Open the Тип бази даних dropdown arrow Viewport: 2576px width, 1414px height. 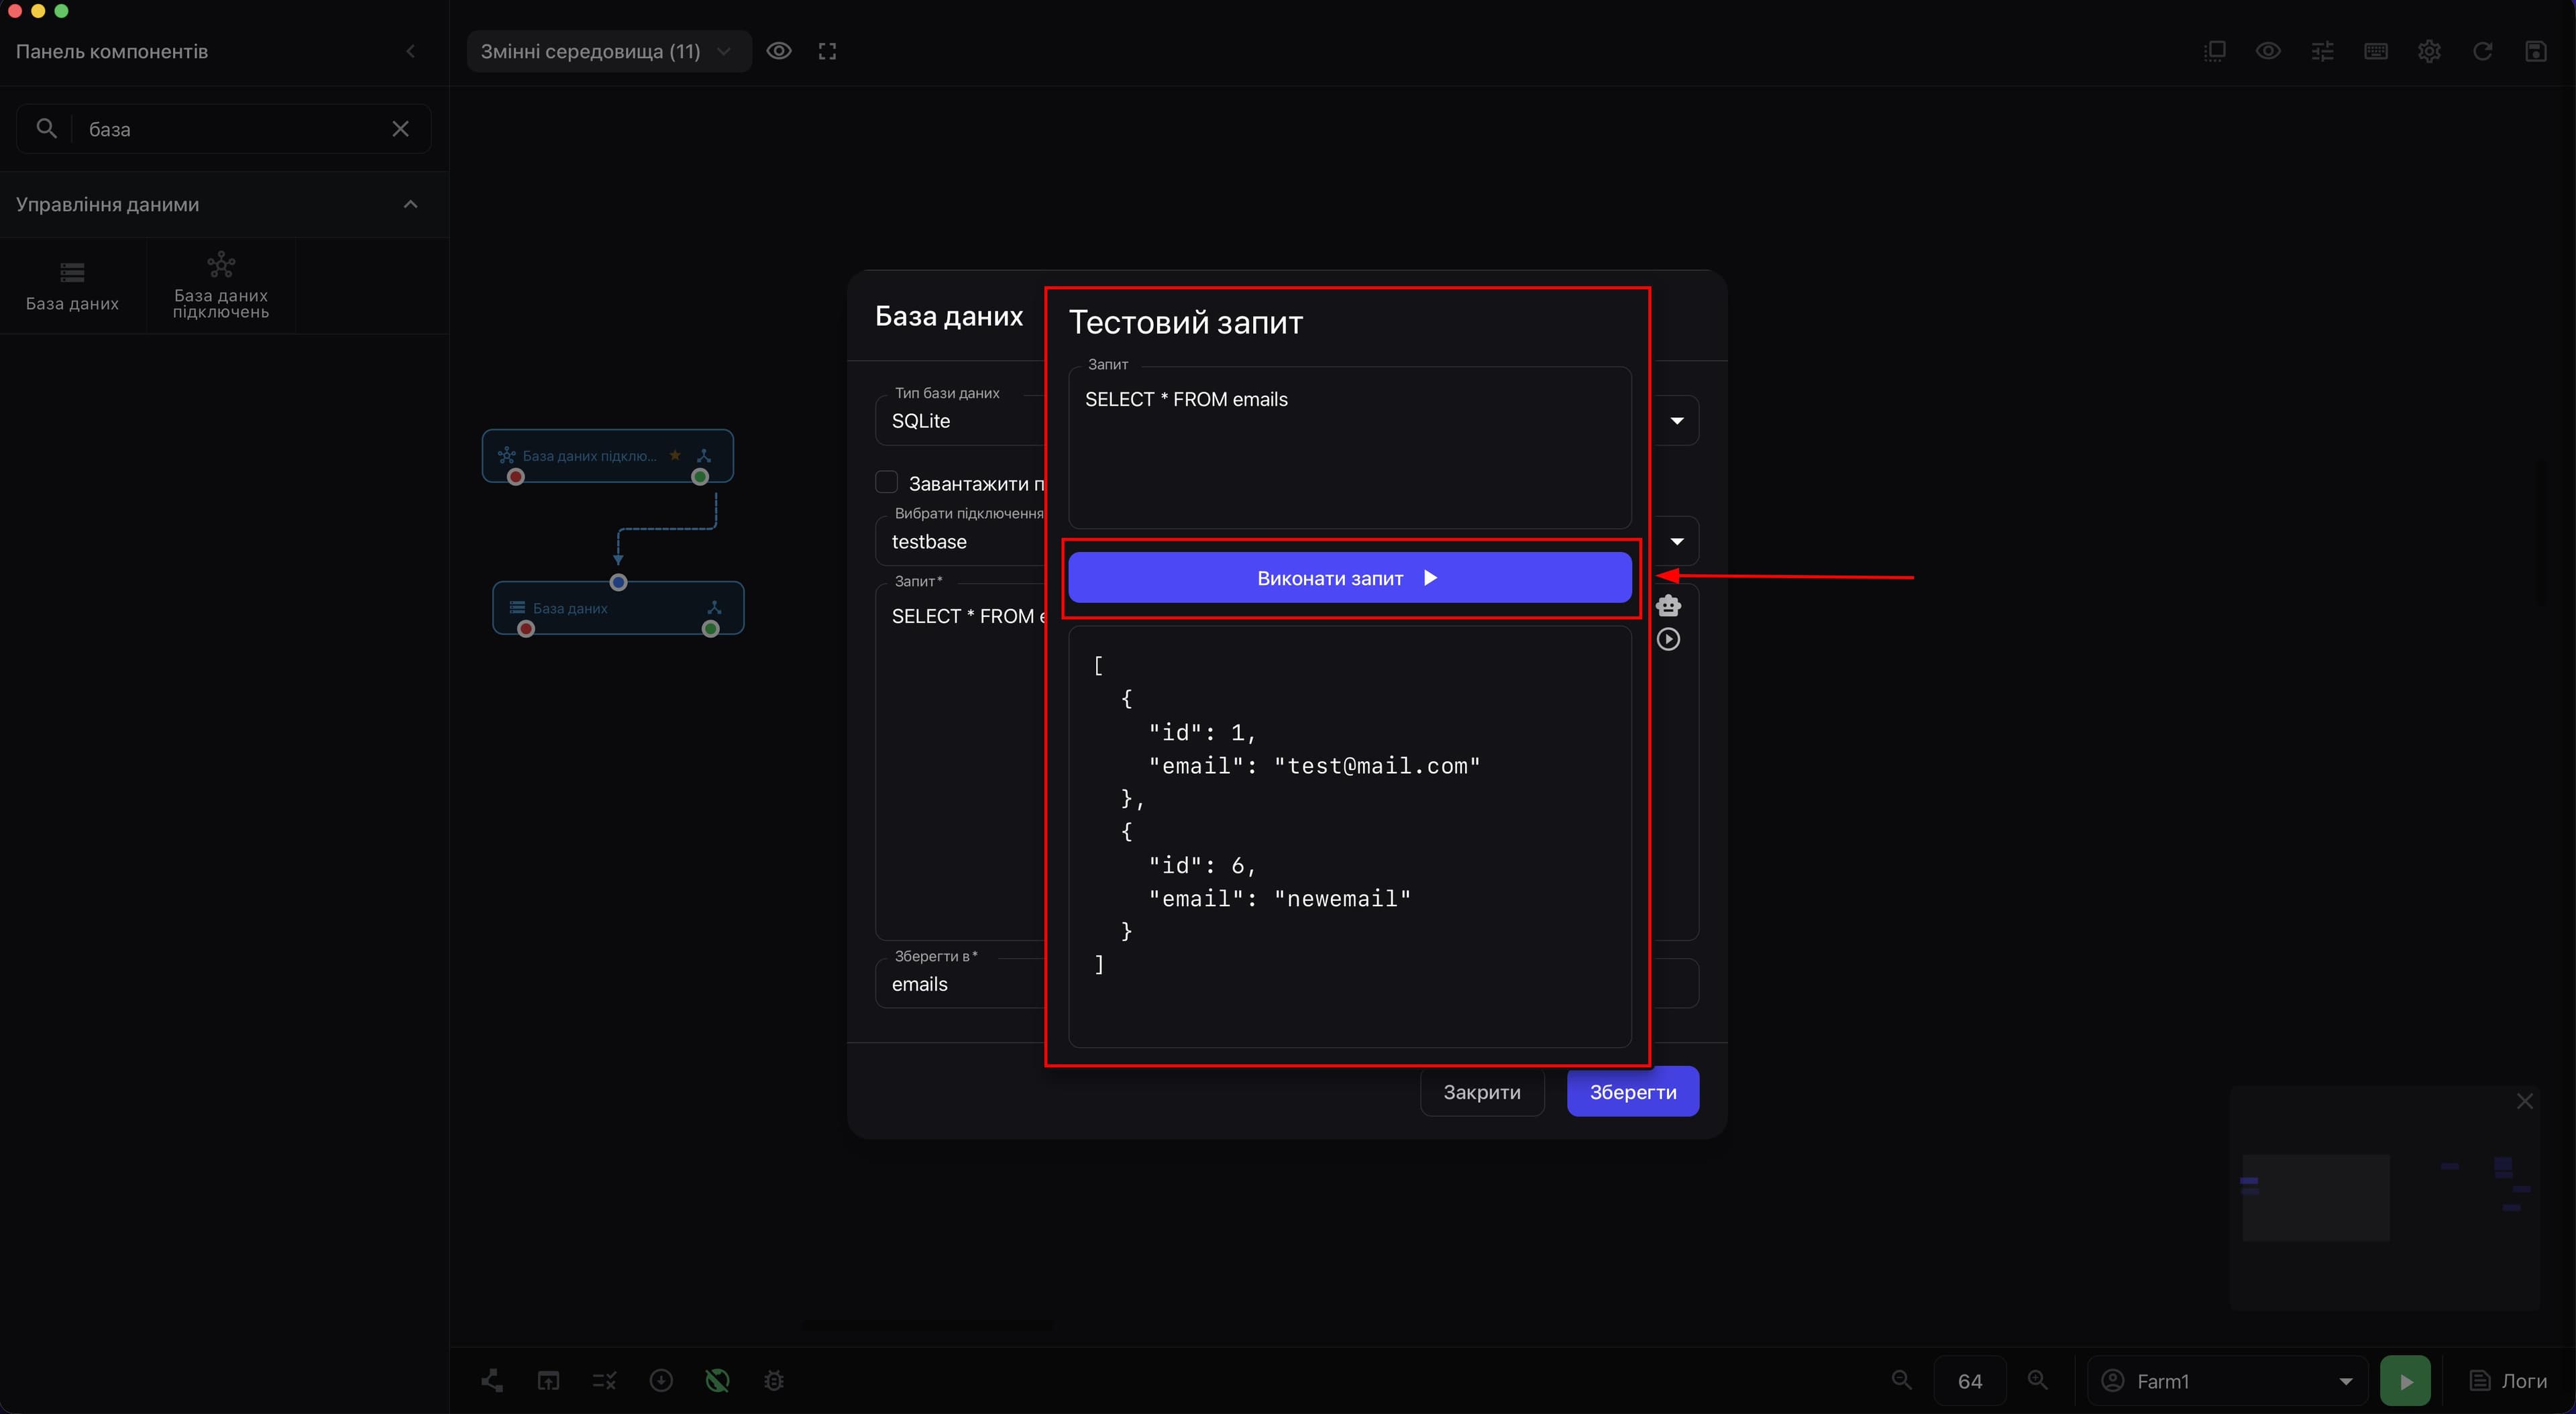tap(1677, 421)
